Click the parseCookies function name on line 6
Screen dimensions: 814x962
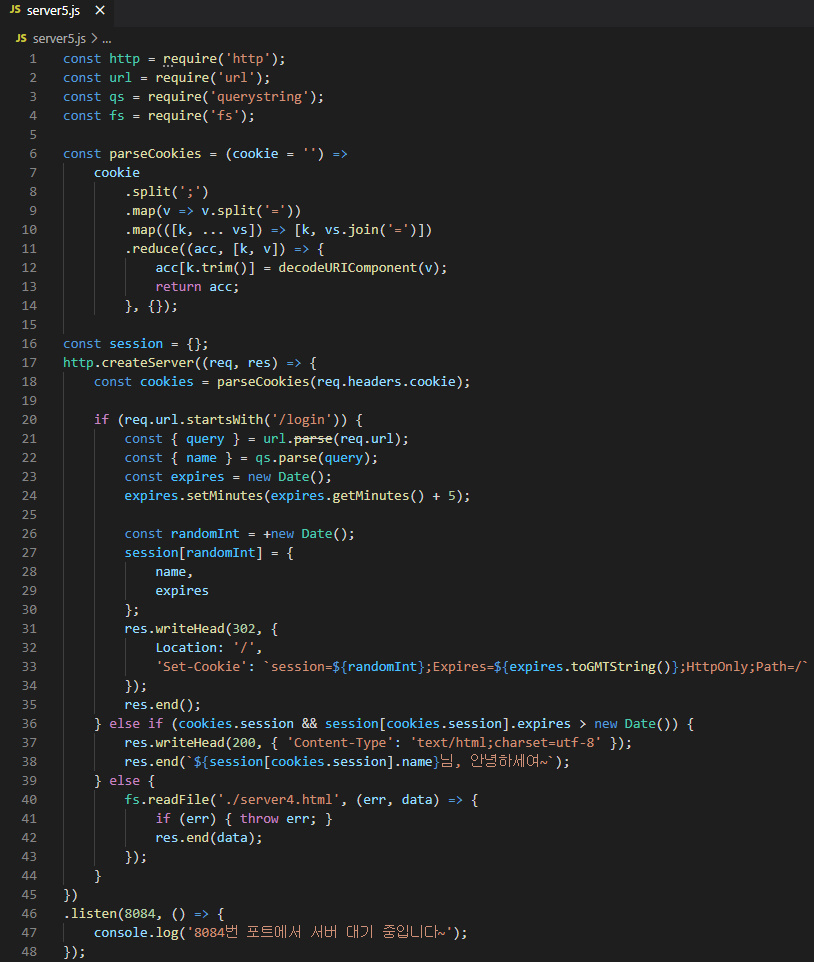click(x=155, y=154)
